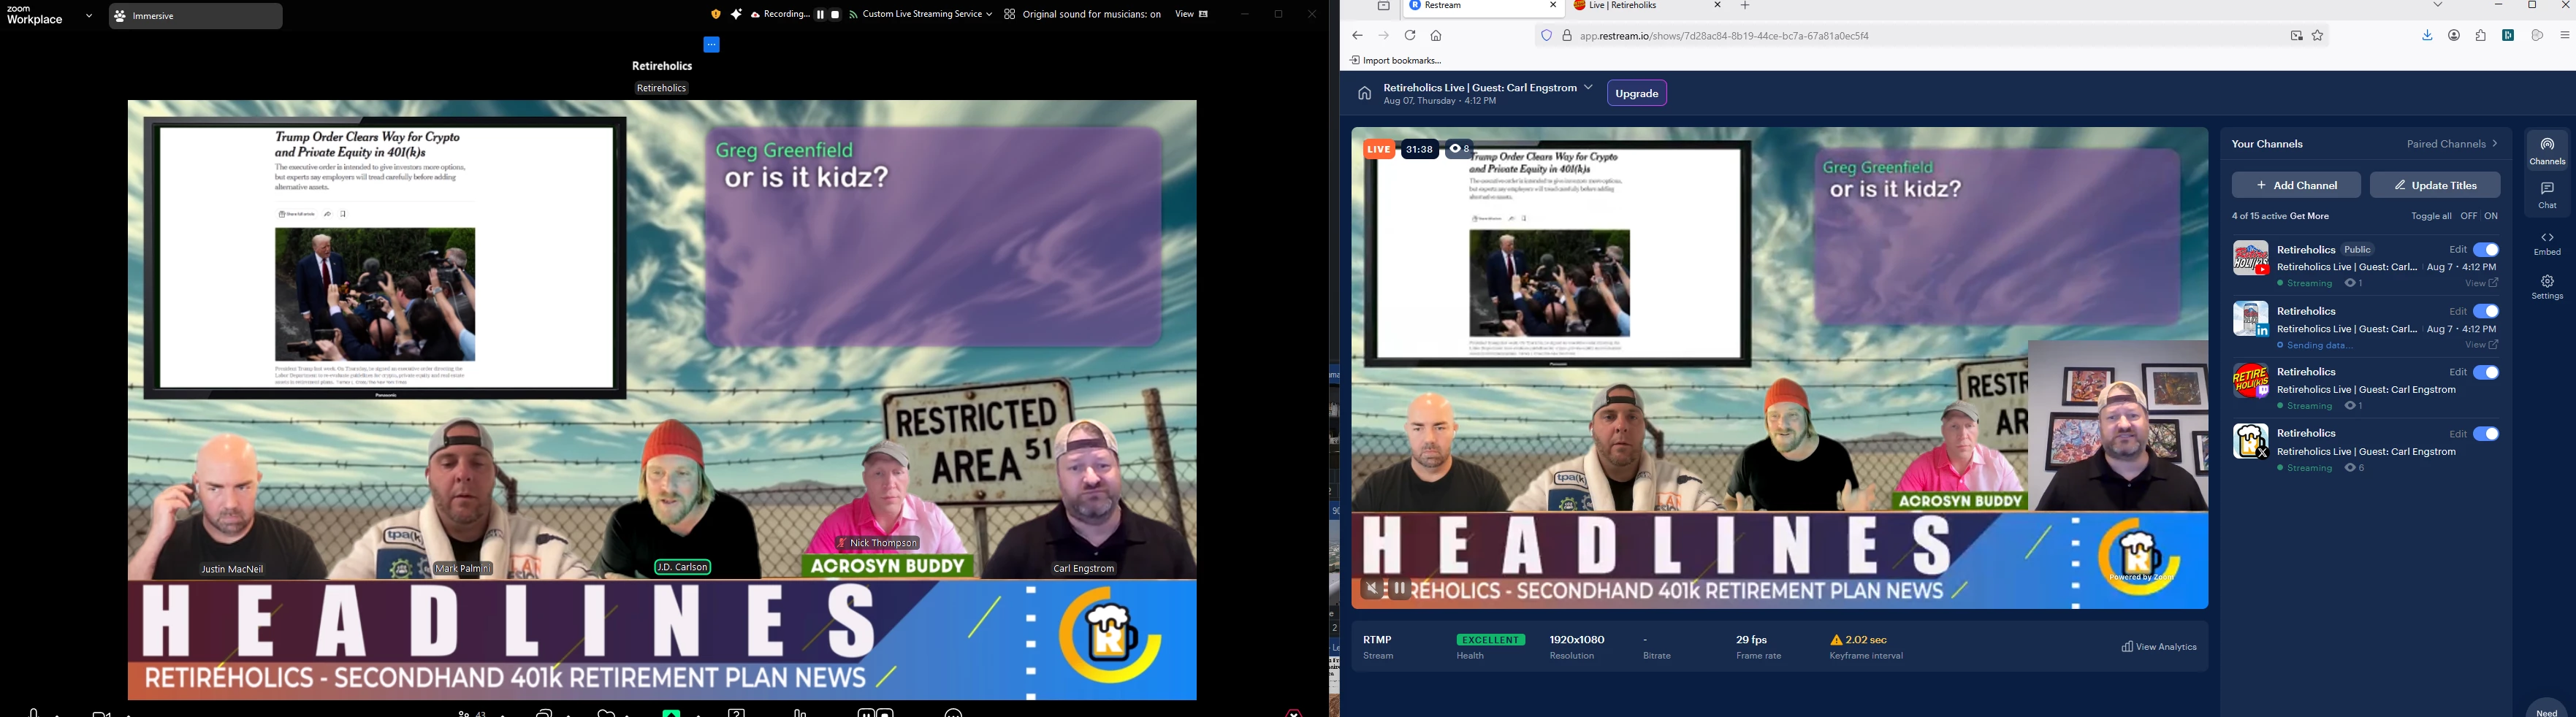View the YouTube stream externally

pyautogui.click(x=2481, y=284)
